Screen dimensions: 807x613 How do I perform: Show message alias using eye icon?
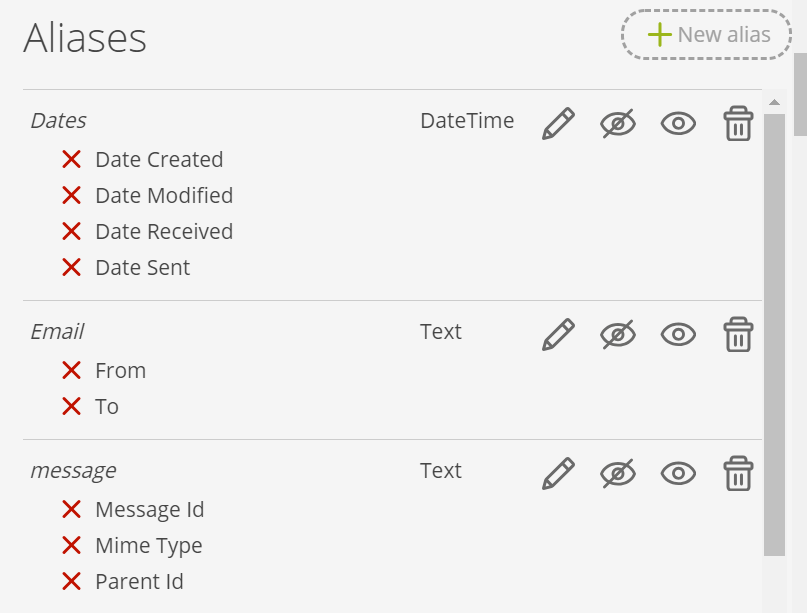coord(678,474)
